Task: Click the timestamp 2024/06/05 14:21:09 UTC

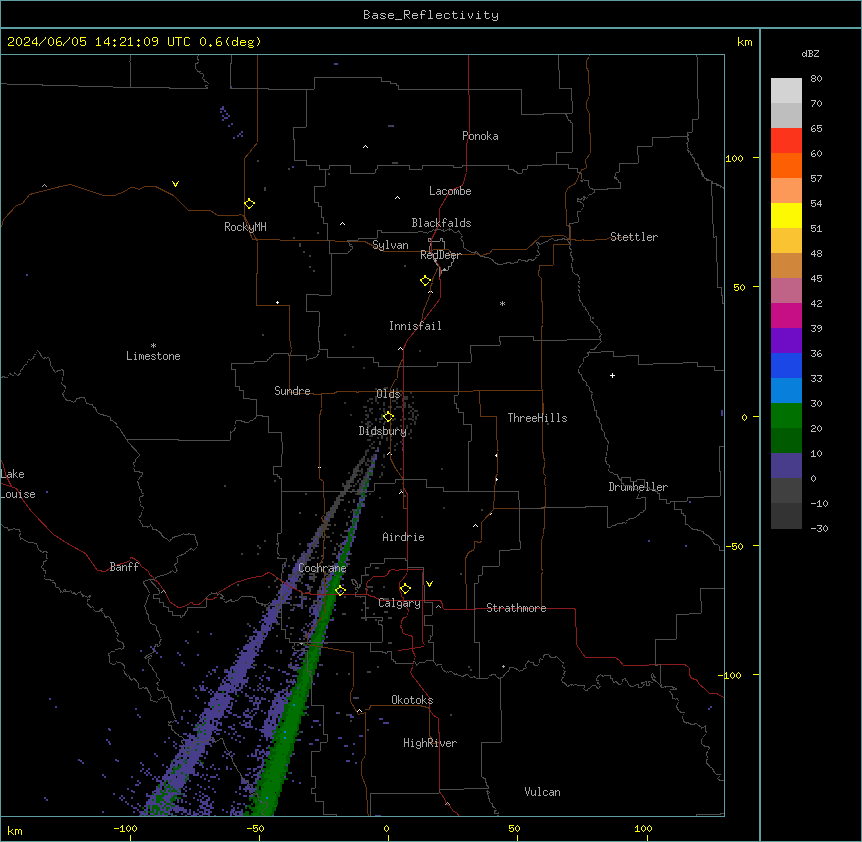Action: (99, 42)
